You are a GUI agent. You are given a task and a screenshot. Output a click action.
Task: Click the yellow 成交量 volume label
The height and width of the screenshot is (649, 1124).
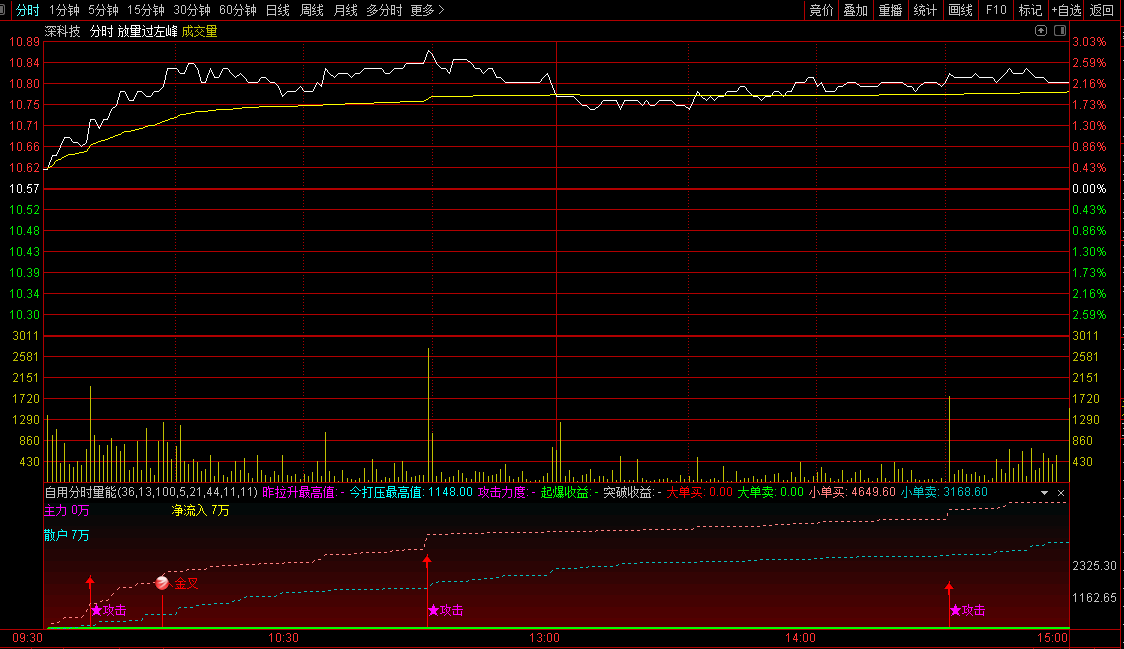tap(199, 32)
